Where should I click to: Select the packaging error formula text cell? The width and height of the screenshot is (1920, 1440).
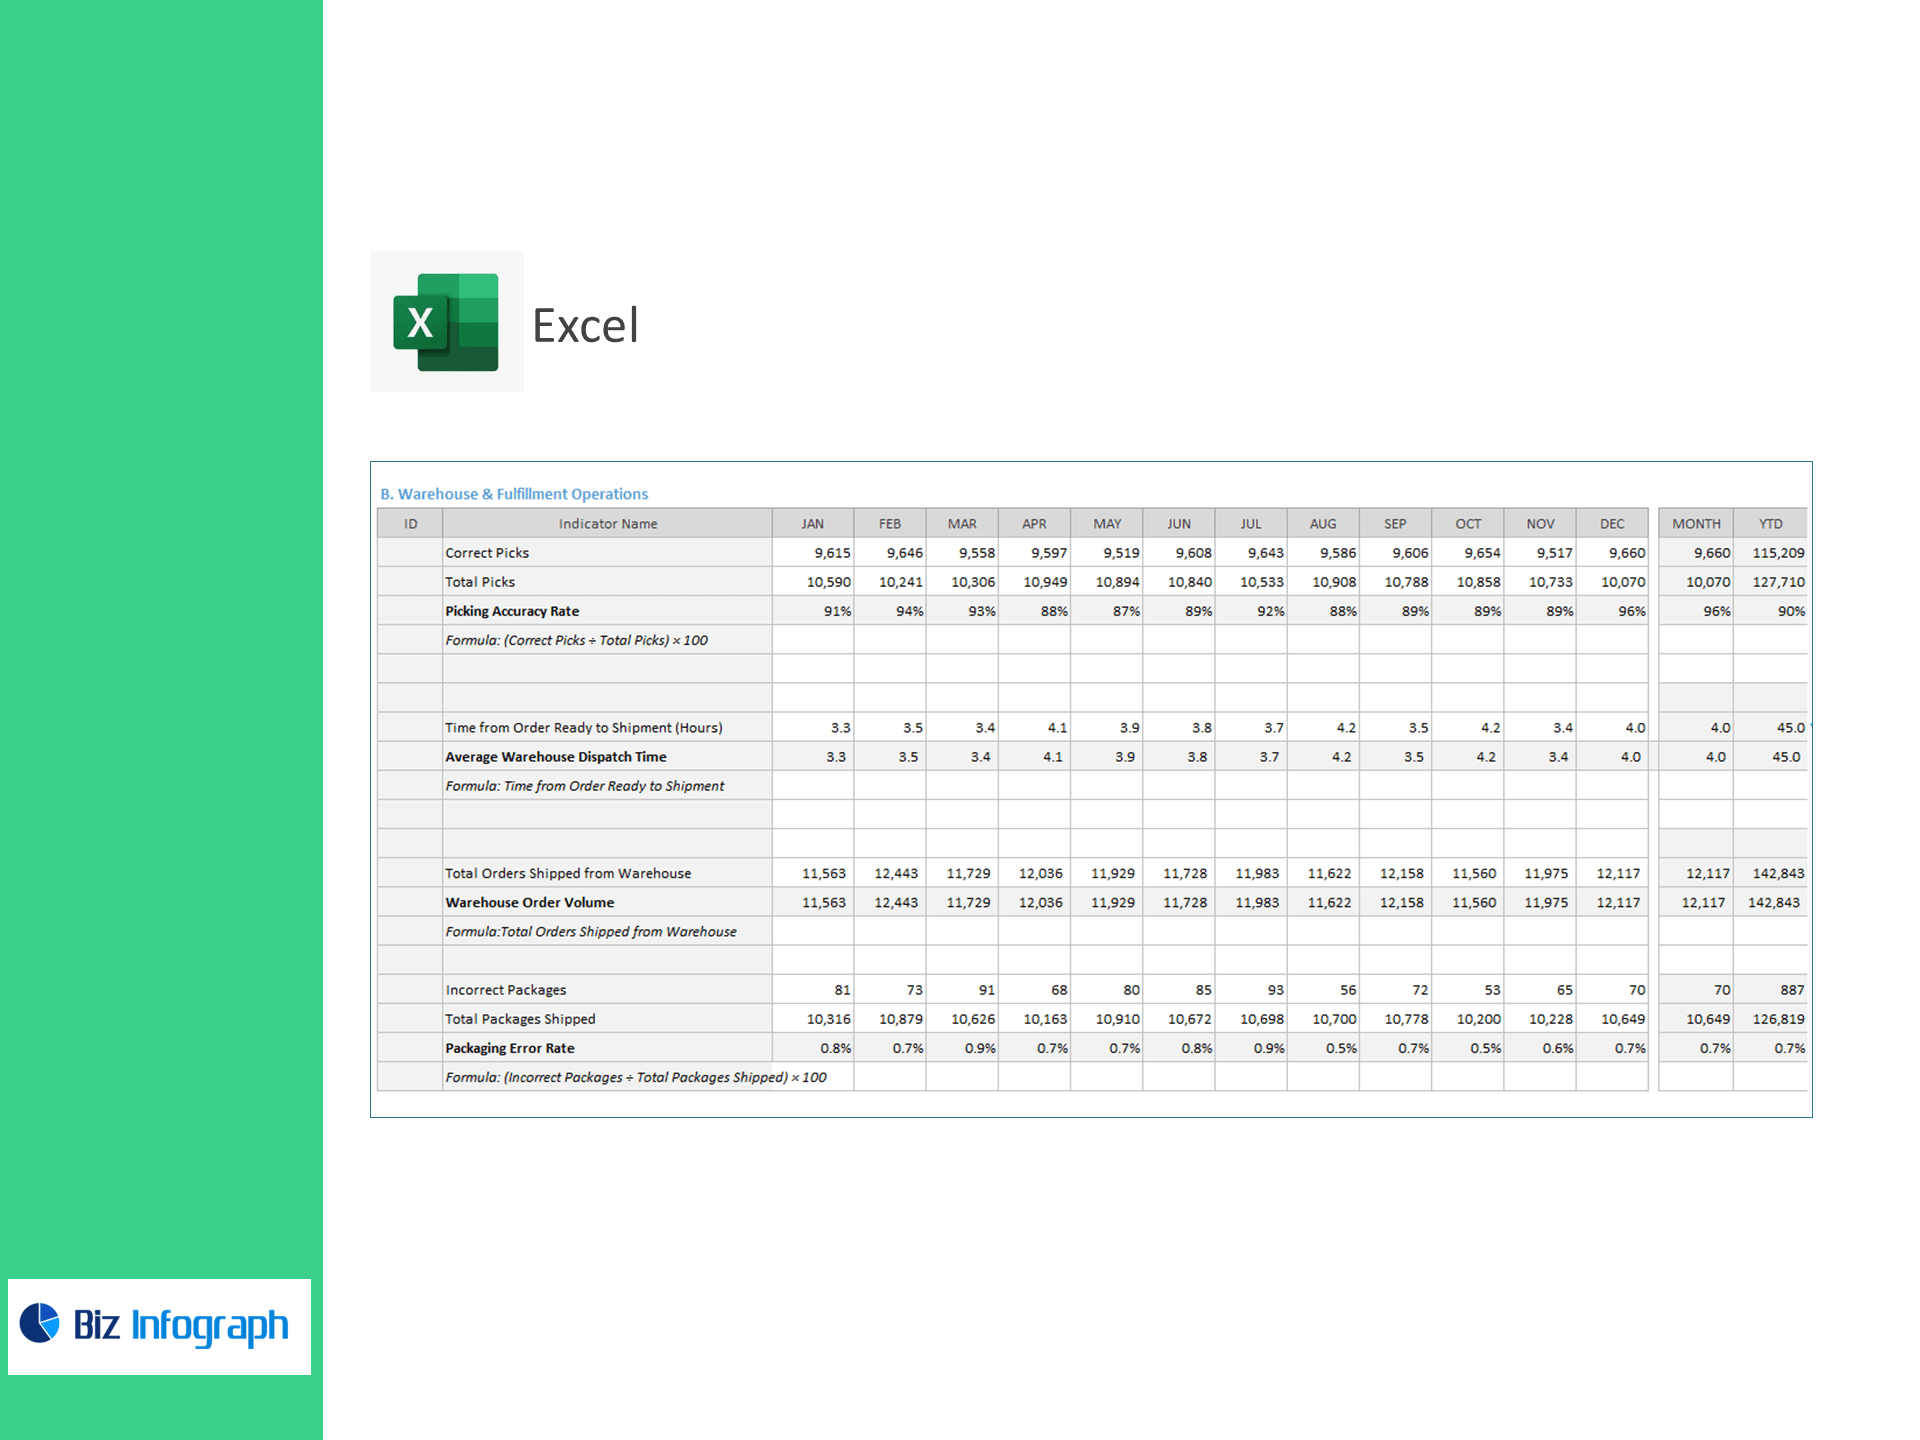click(x=636, y=1077)
